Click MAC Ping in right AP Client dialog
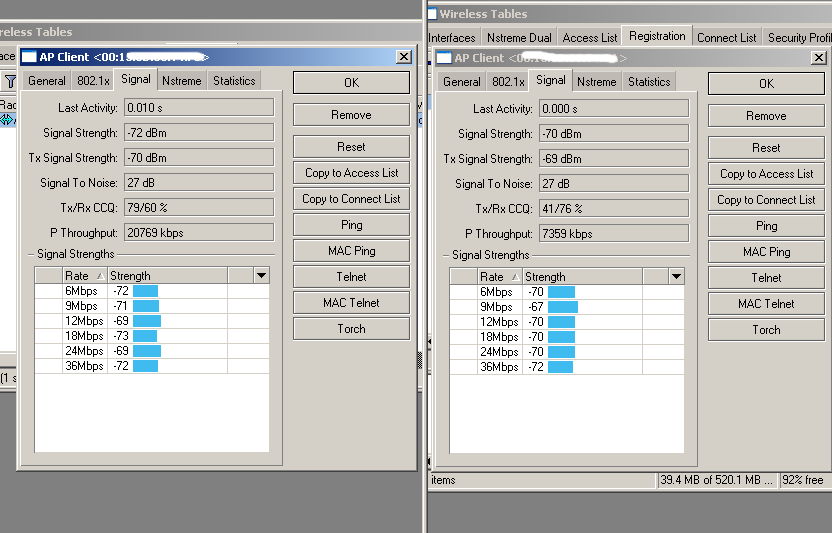This screenshot has height=533, width=832. 766,252
